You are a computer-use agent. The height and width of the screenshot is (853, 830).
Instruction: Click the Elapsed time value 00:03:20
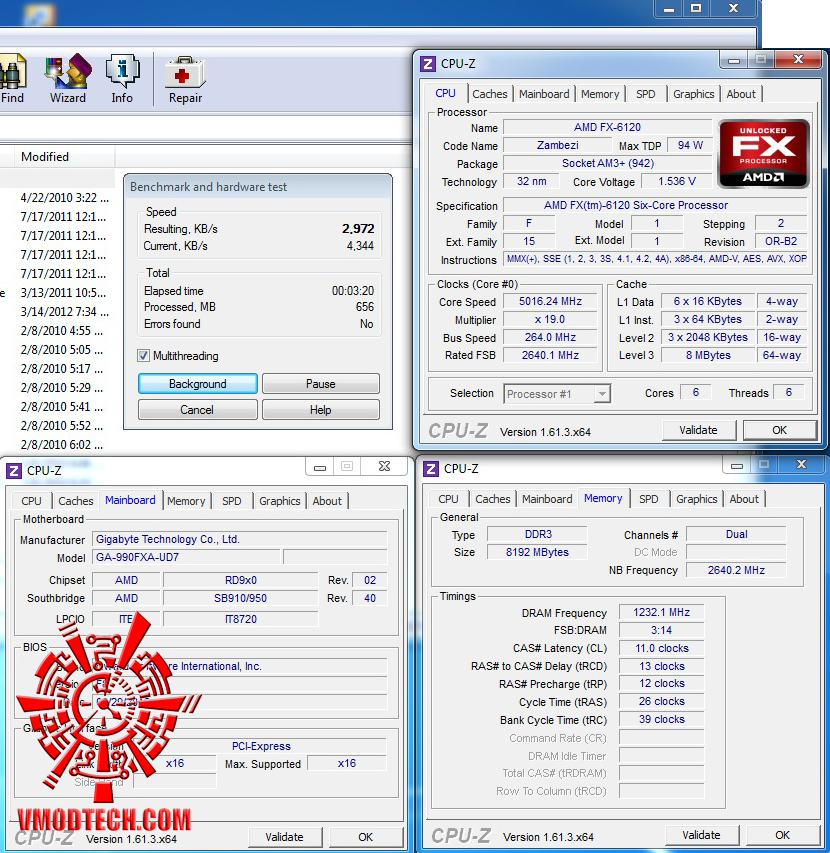pyautogui.click(x=352, y=291)
